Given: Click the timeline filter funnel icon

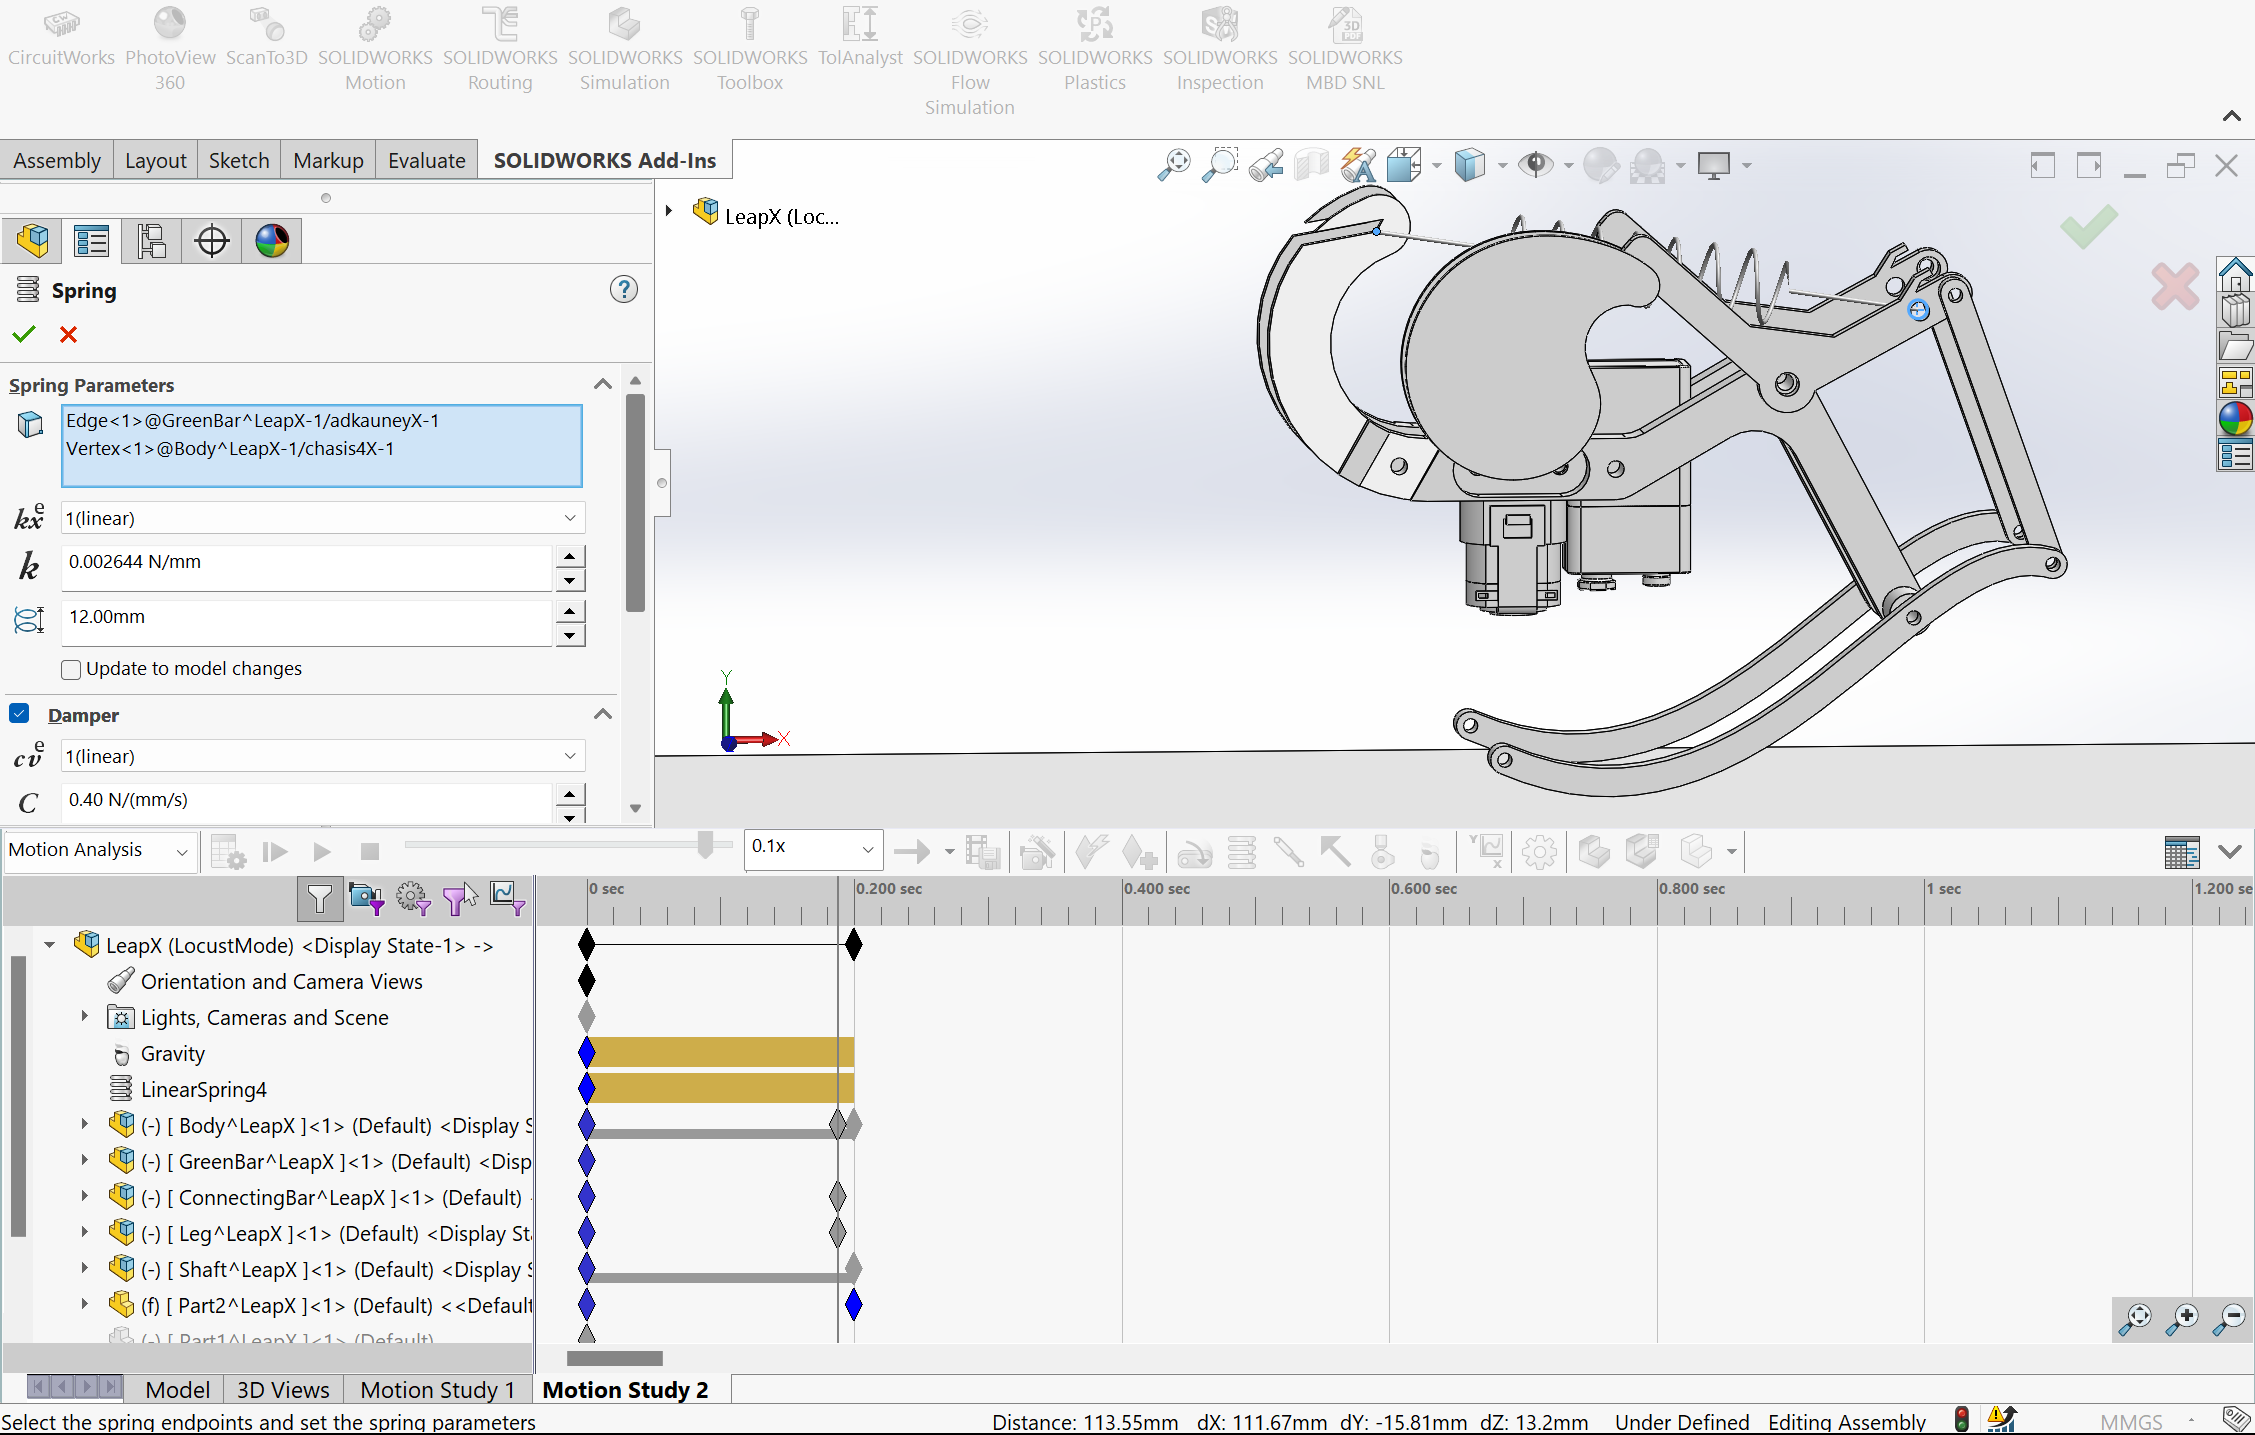Looking at the screenshot, I should 319,899.
